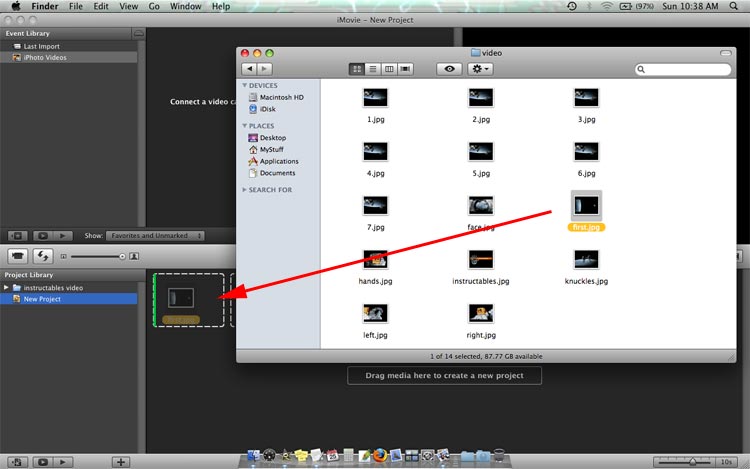The image size is (750, 469).
Task: Select the first.jpg file thumbnail
Action: (x=586, y=206)
